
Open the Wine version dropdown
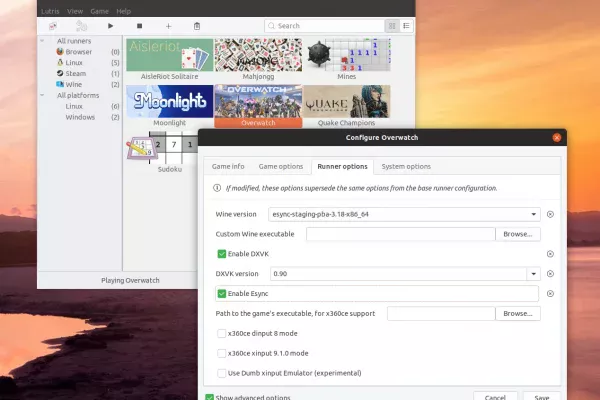click(x=404, y=214)
